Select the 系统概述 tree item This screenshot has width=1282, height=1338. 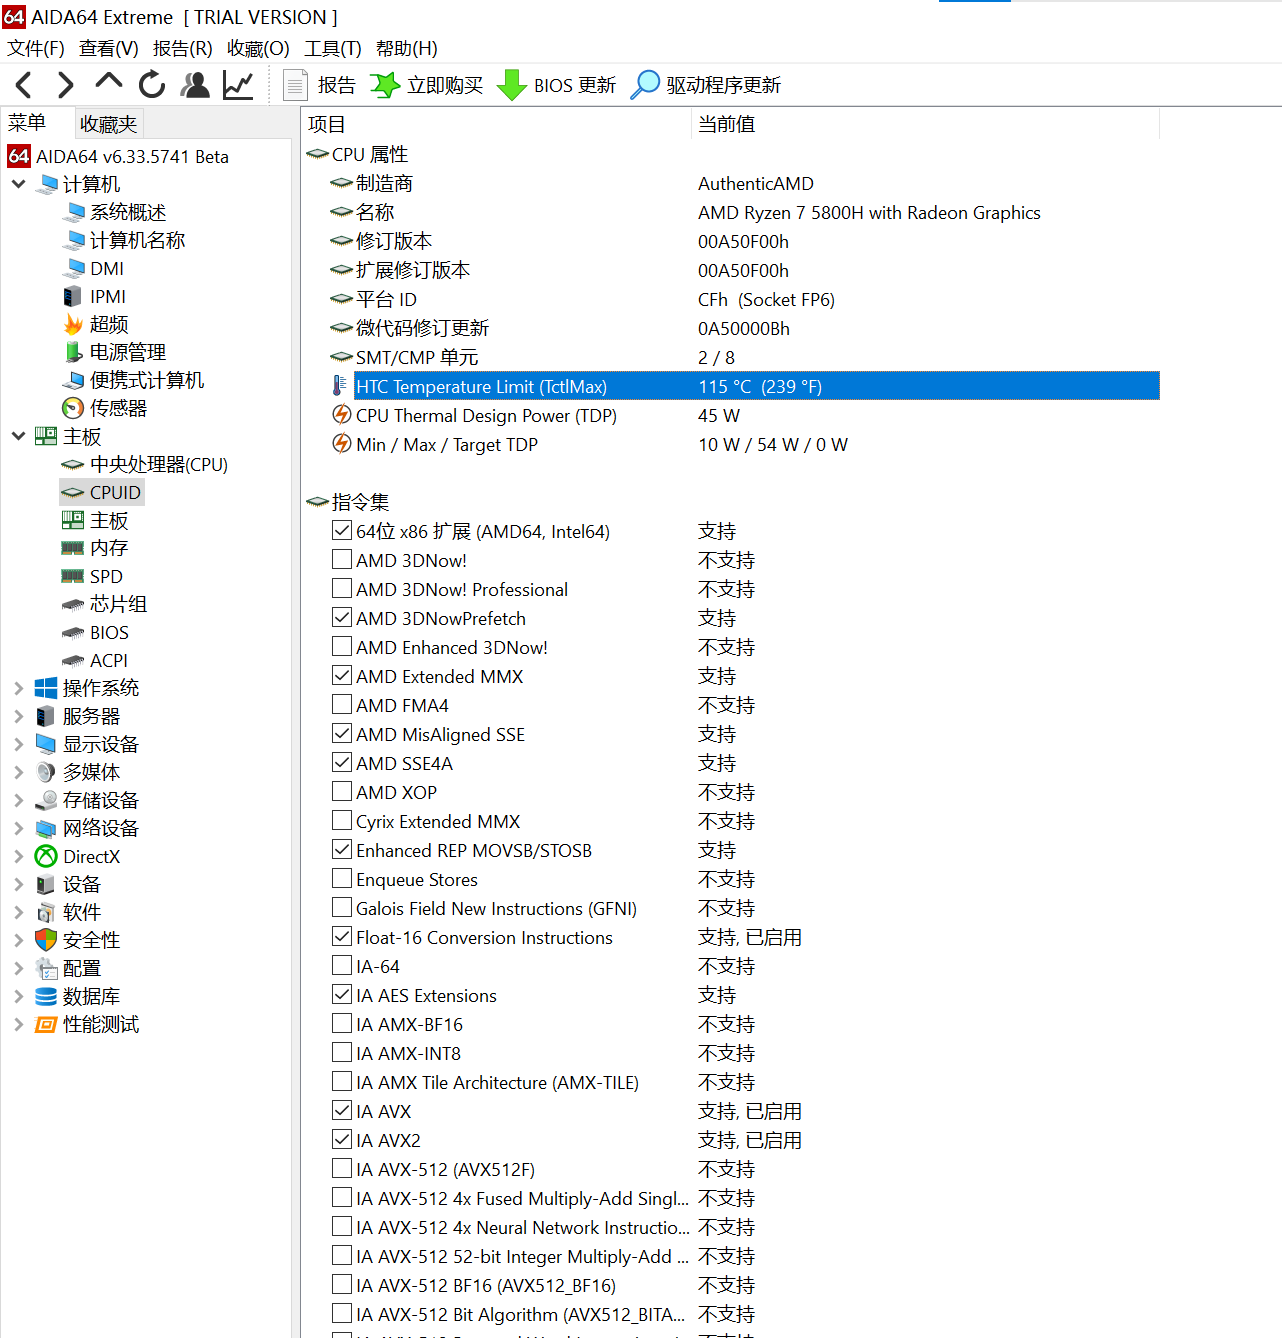point(114,212)
